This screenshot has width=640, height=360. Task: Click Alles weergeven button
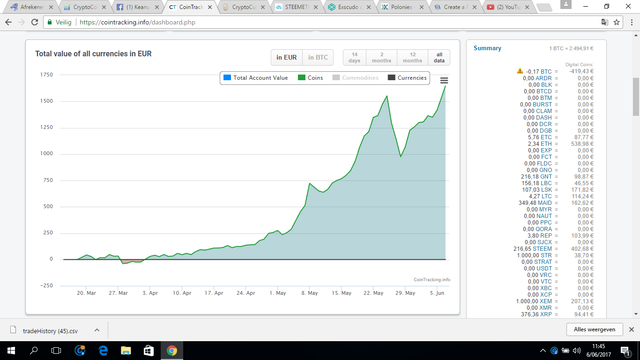click(594, 329)
